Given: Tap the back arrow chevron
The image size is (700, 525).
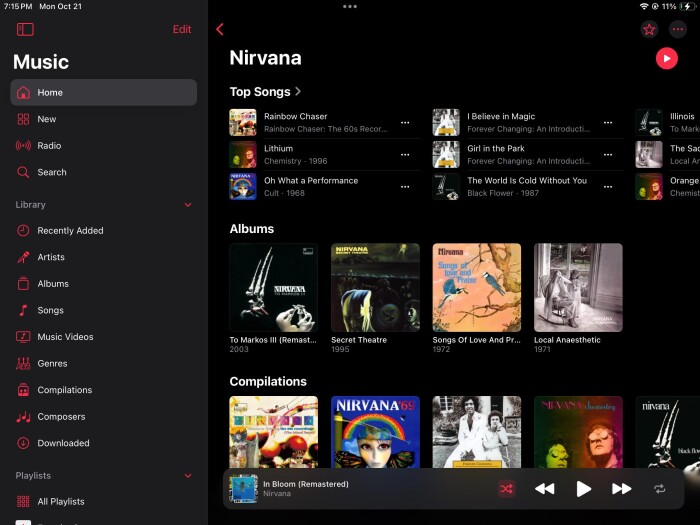Looking at the screenshot, I should [220, 30].
